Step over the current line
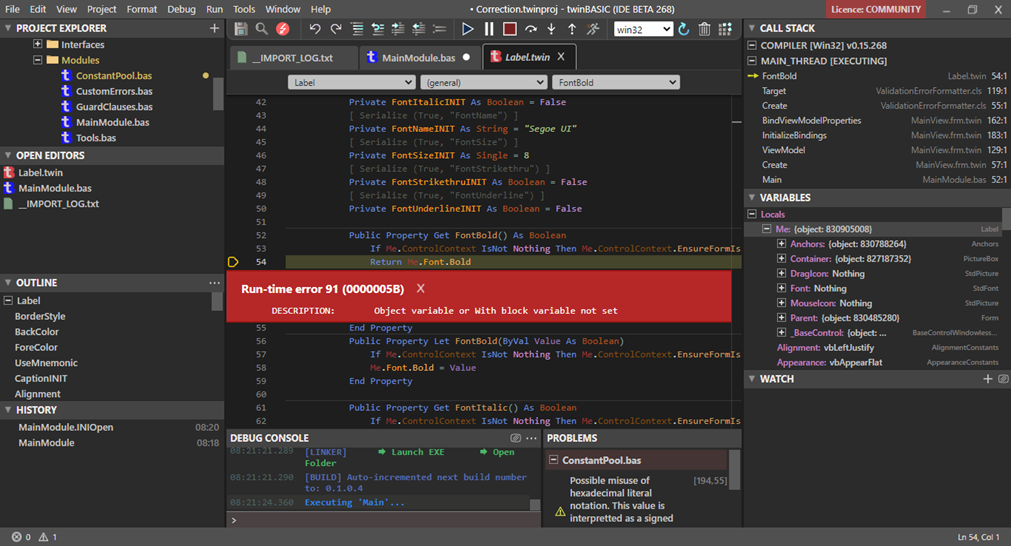Screen dimensions: 1011x546 click(x=531, y=29)
